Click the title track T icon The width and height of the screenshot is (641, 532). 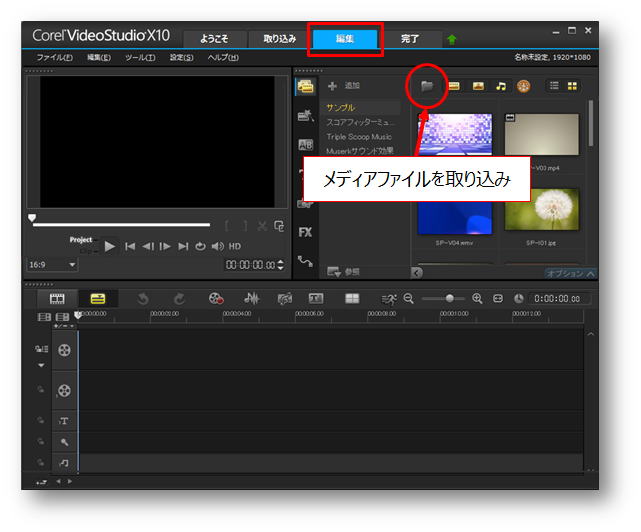point(64,421)
